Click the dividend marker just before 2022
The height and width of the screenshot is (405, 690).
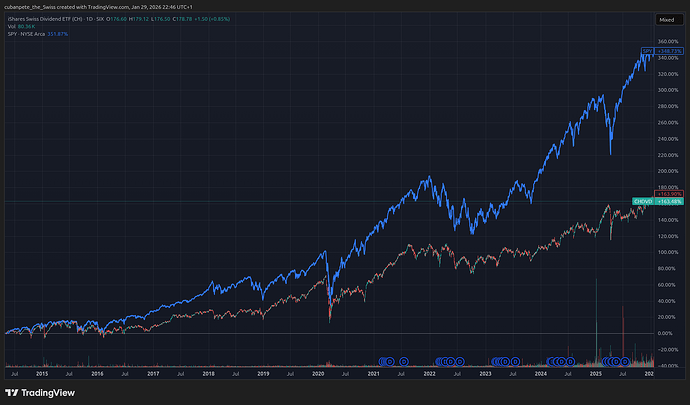tap(405, 361)
